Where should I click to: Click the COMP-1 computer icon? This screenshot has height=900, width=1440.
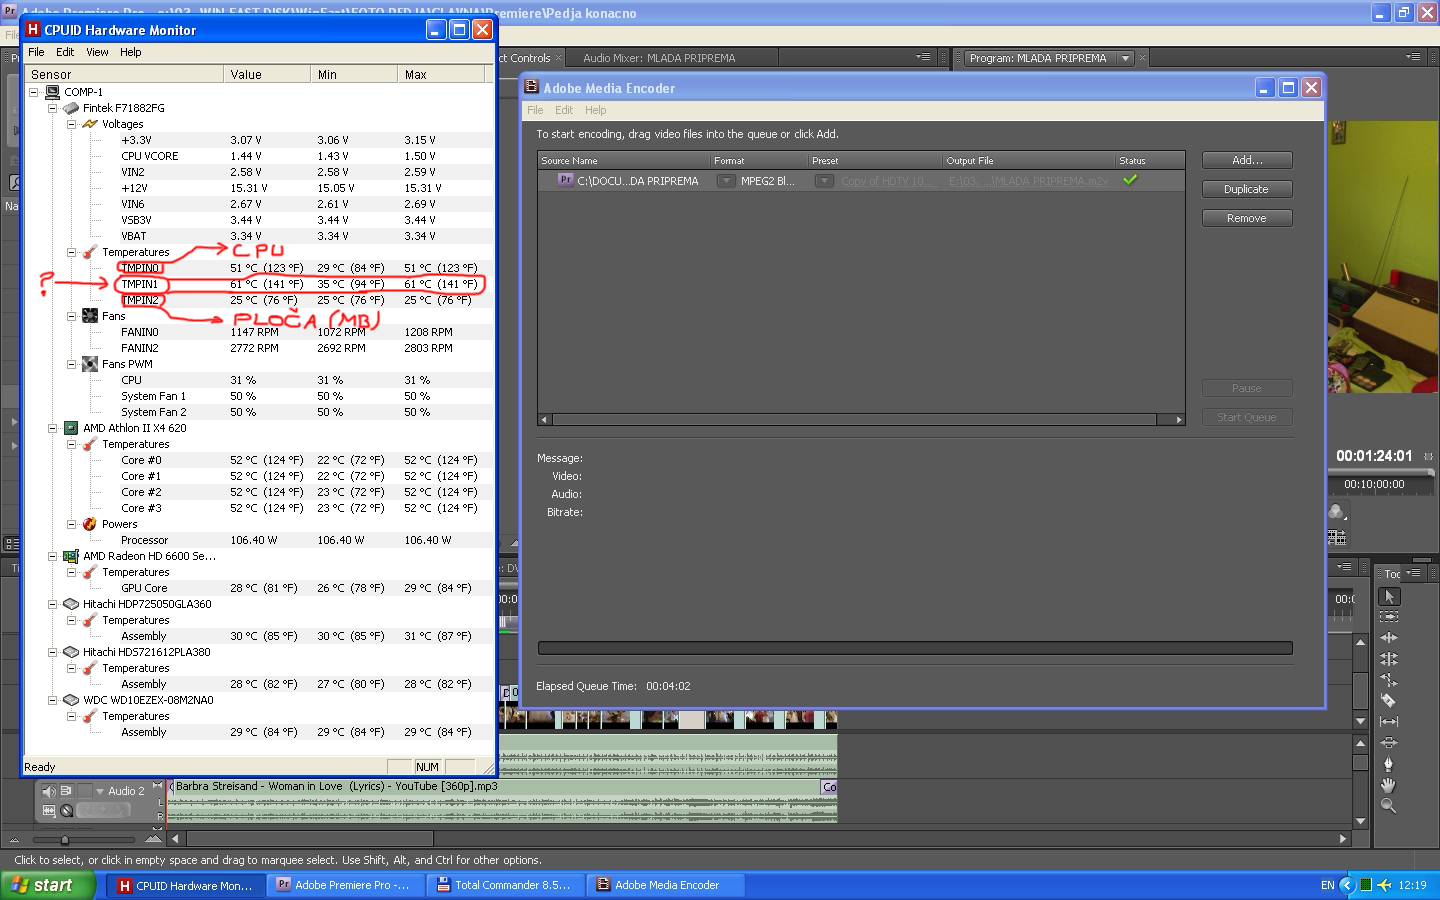(x=53, y=92)
